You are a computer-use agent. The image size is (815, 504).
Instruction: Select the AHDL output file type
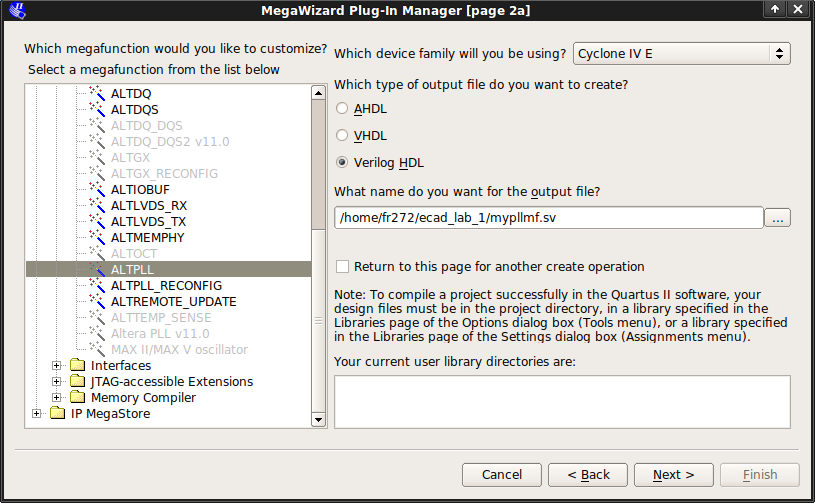point(343,108)
